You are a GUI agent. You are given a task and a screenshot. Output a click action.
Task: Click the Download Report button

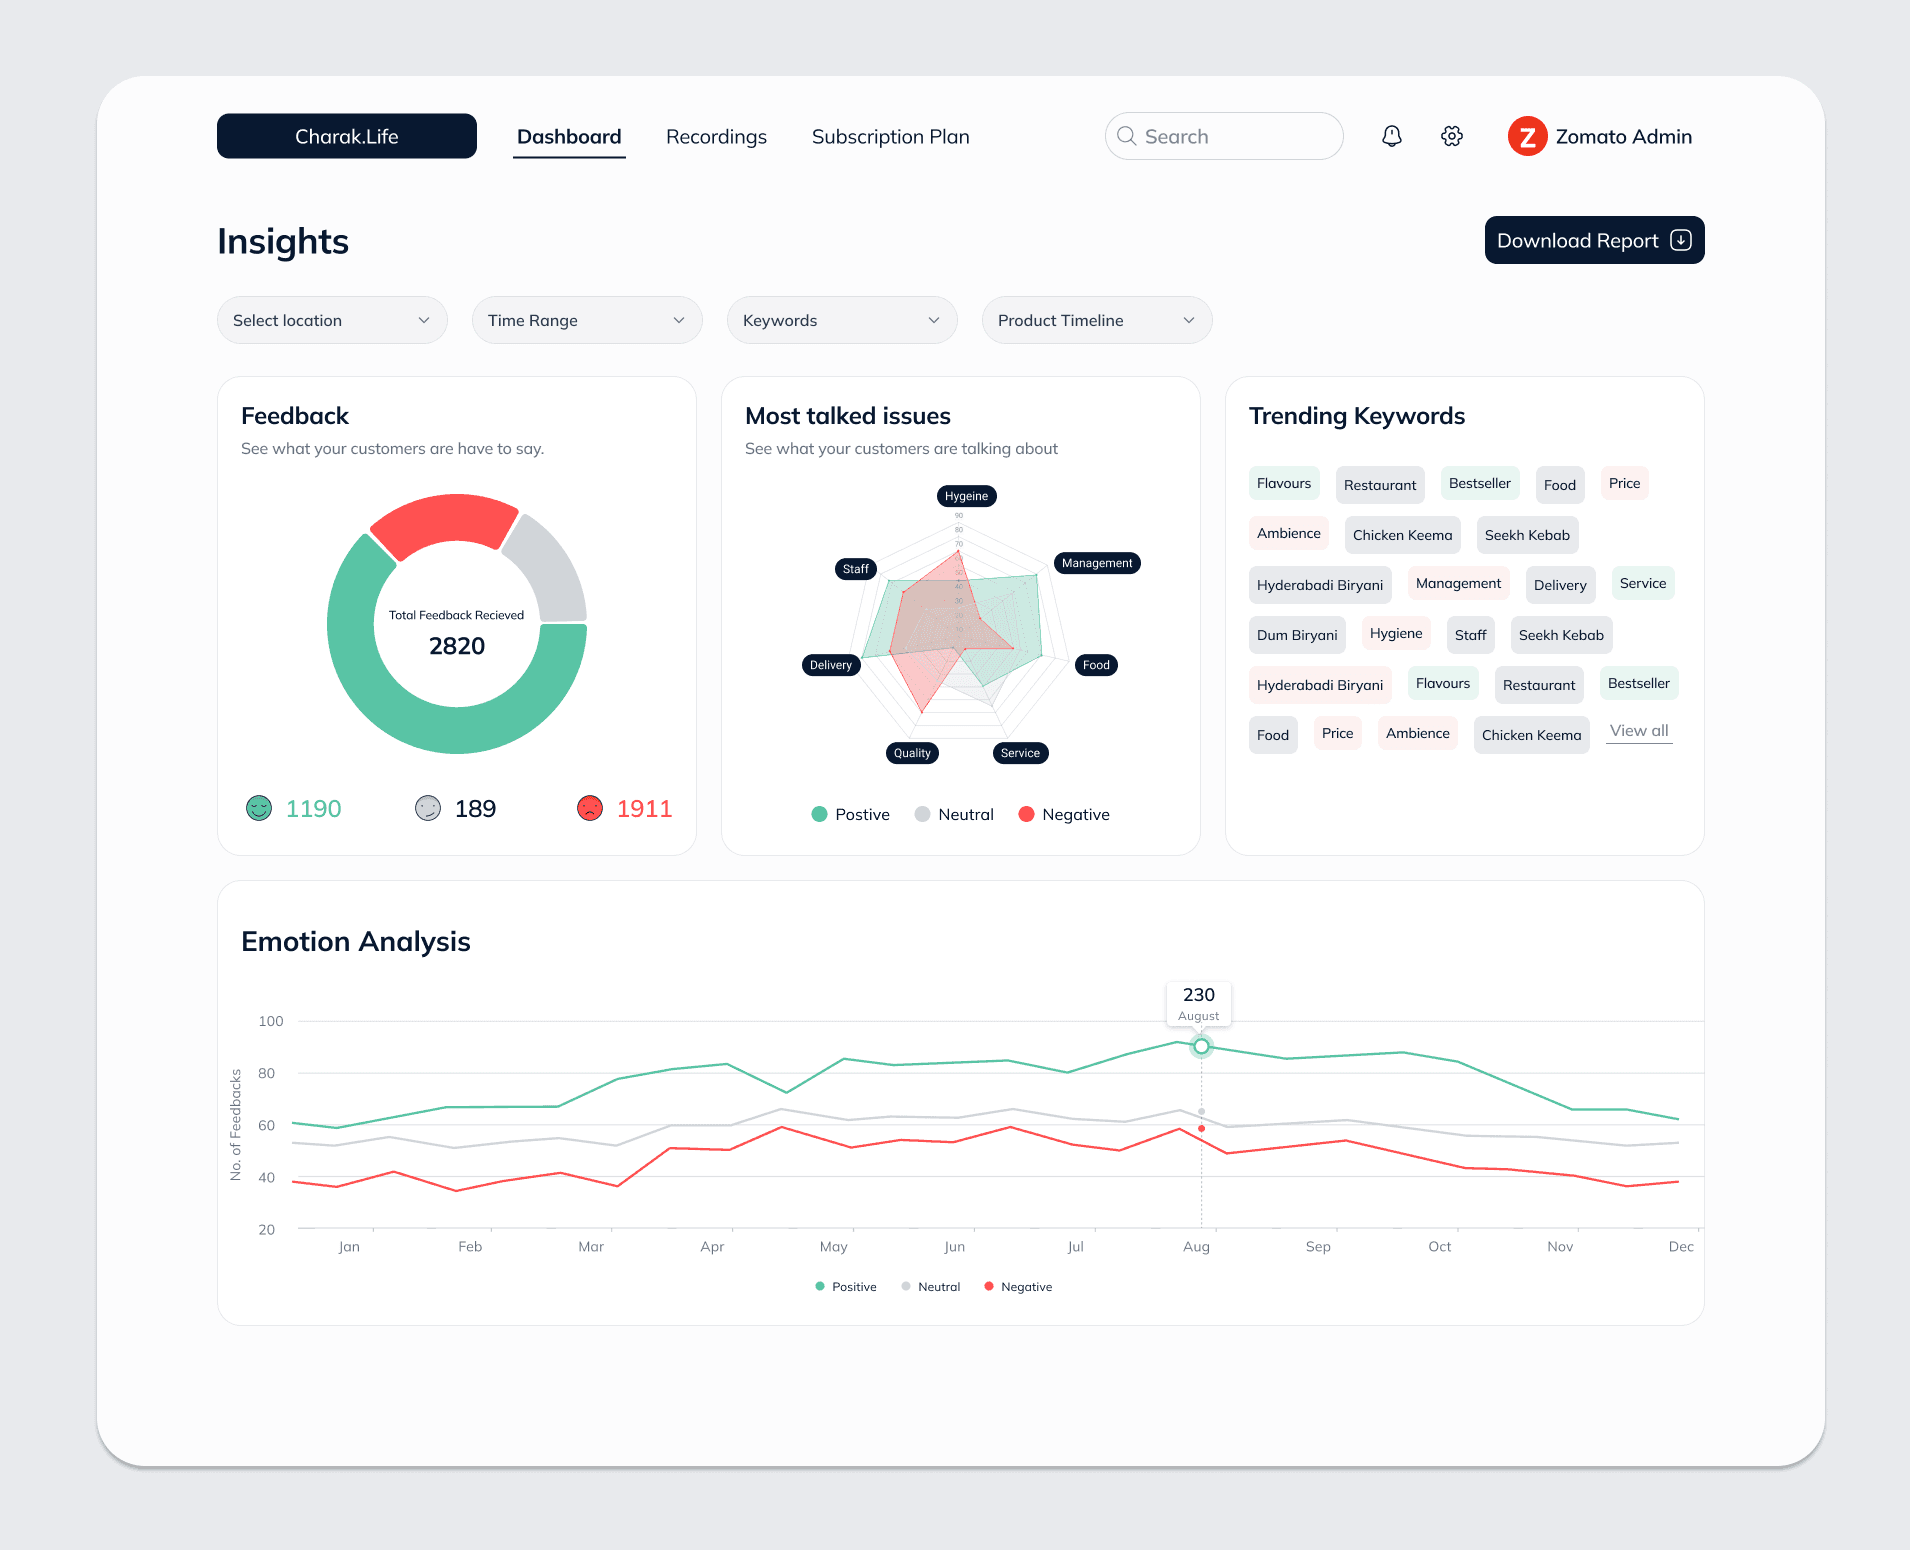(x=1594, y=240)
